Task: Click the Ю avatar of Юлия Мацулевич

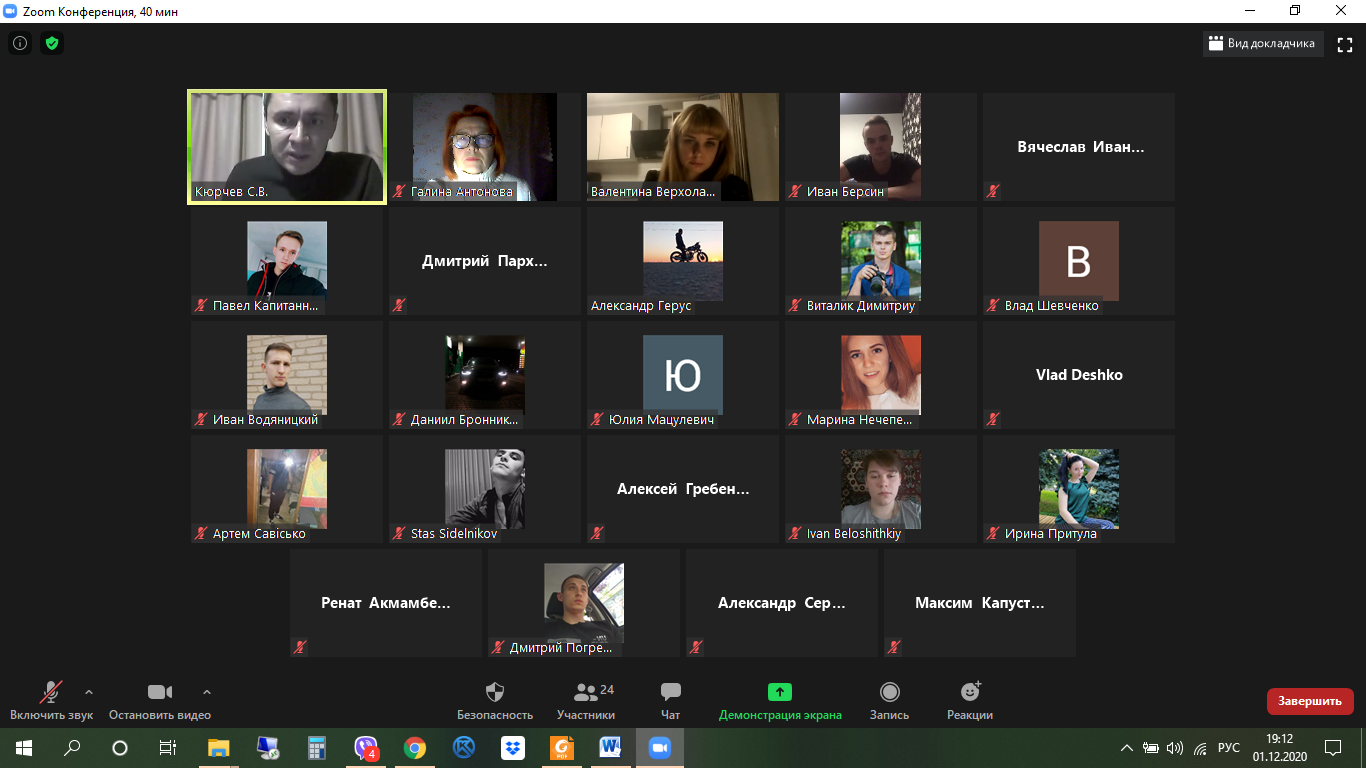Action: [683, 375]
